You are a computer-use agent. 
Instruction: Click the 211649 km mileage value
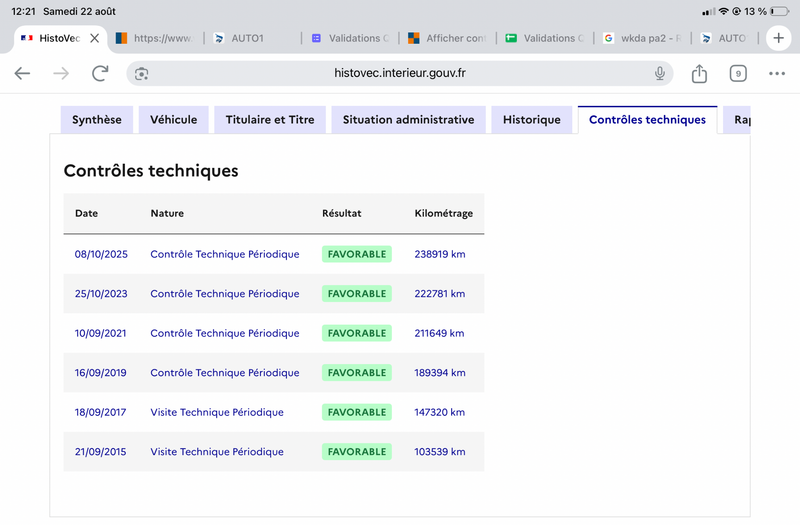pyautogui.click(x=439, y=333)
